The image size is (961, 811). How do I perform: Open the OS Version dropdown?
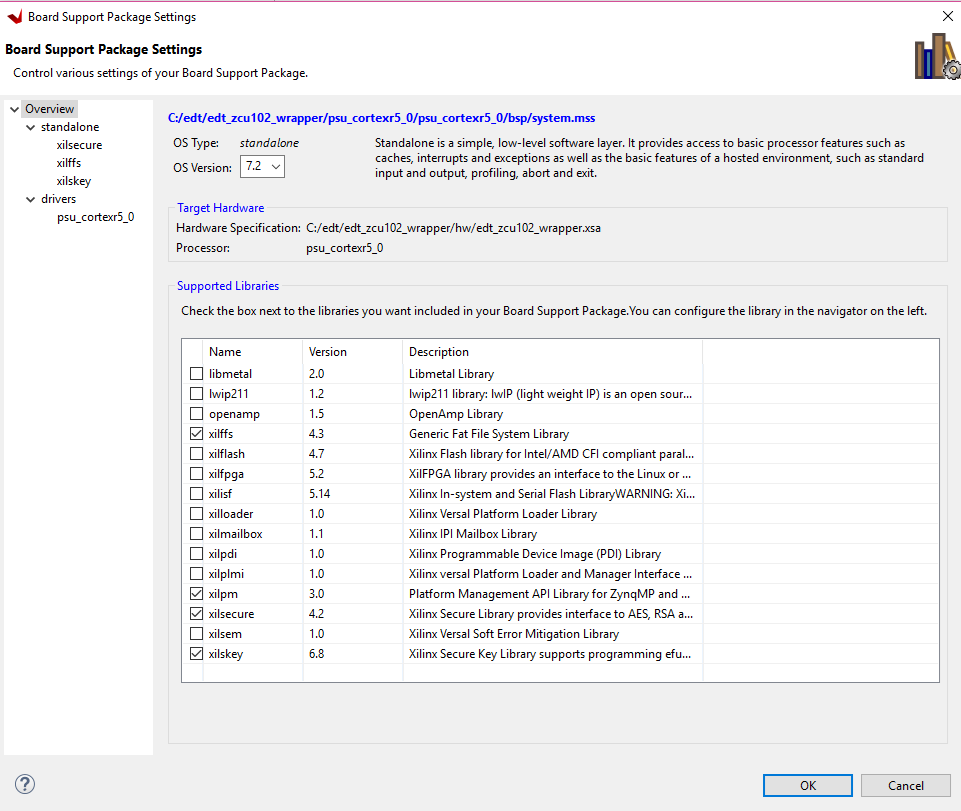(263, 166)
